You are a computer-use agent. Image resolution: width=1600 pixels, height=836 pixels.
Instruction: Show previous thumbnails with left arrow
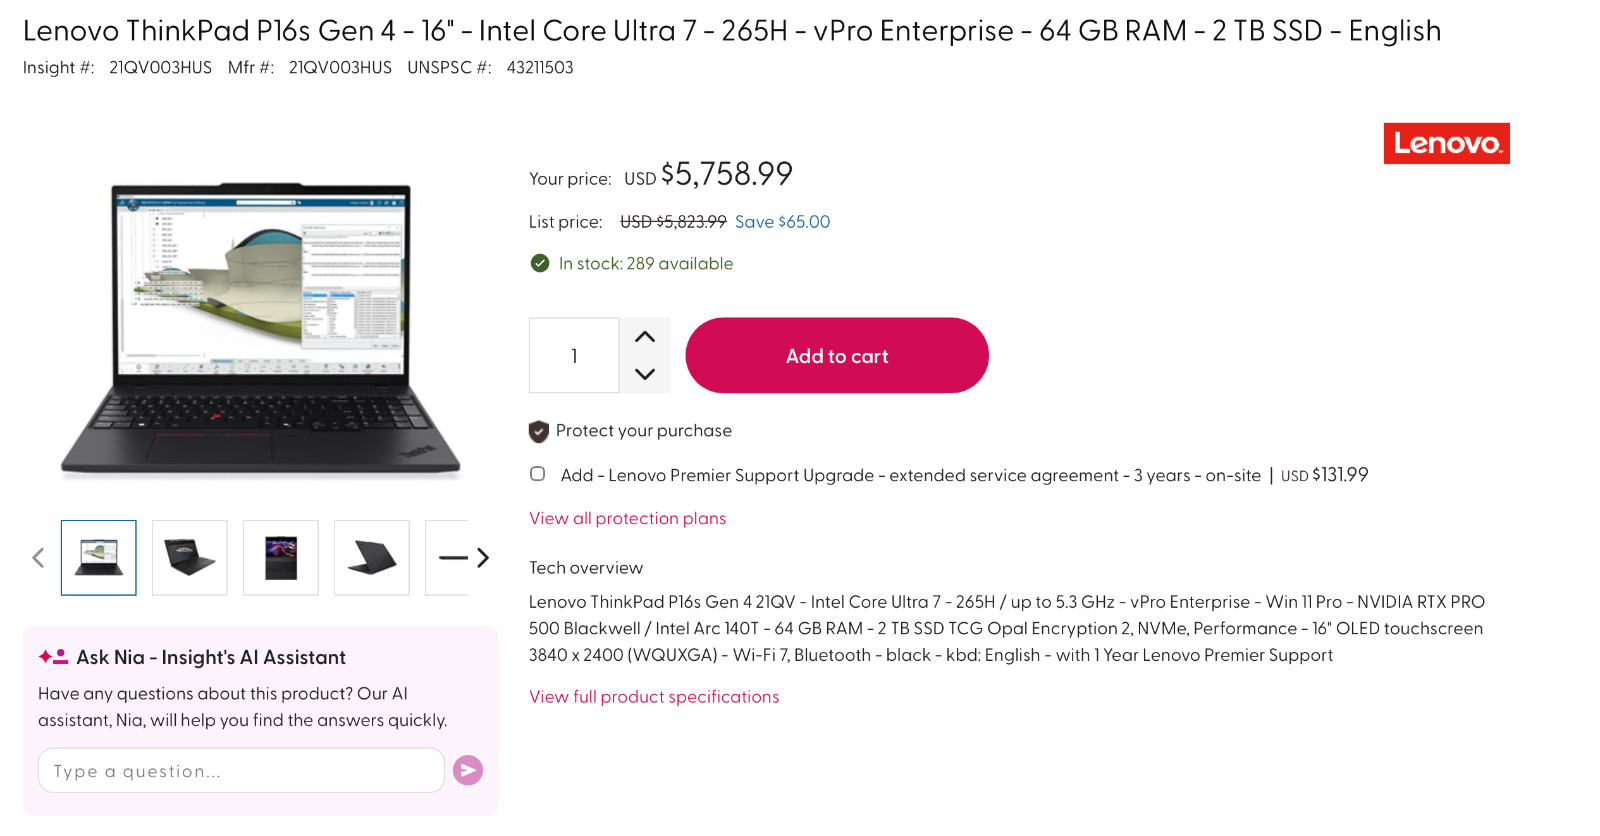click(38, 557)
